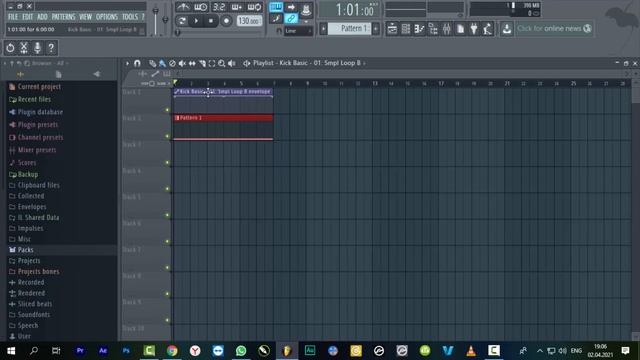Screen dimensions: 640x360
Task: Toggle auto-scroll arrow icon
Action: (291, 7)
